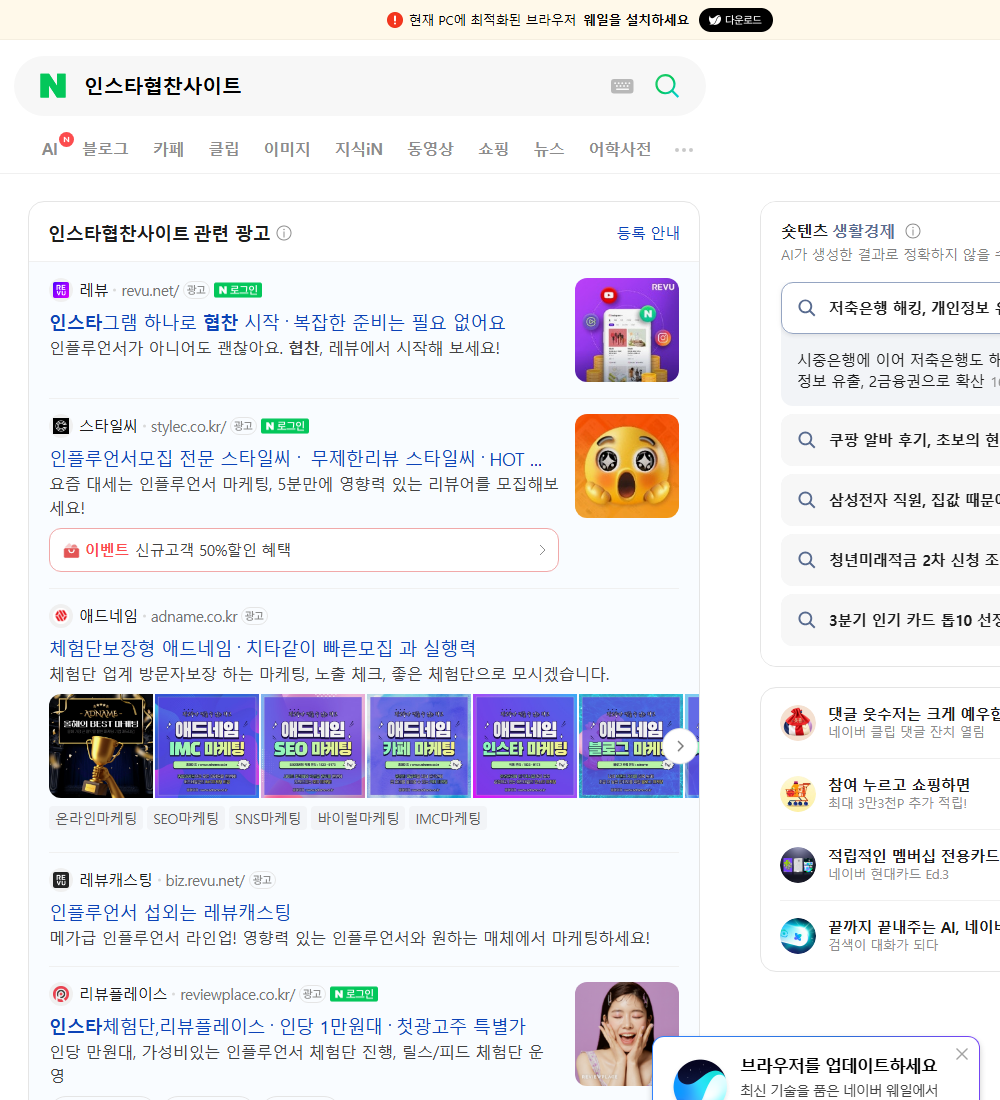The image size is (1000, 1100).
Task: Click the whale browser icon in update popup
Action: tap(700, 1082)
